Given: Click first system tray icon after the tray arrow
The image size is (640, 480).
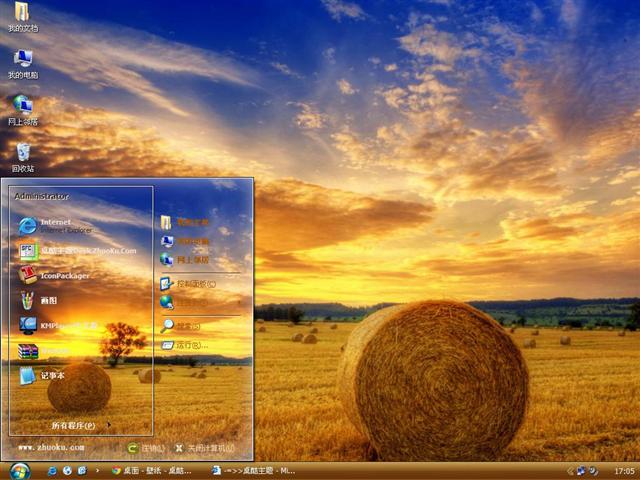Looking at the screenshot, I should click(581, 471).
